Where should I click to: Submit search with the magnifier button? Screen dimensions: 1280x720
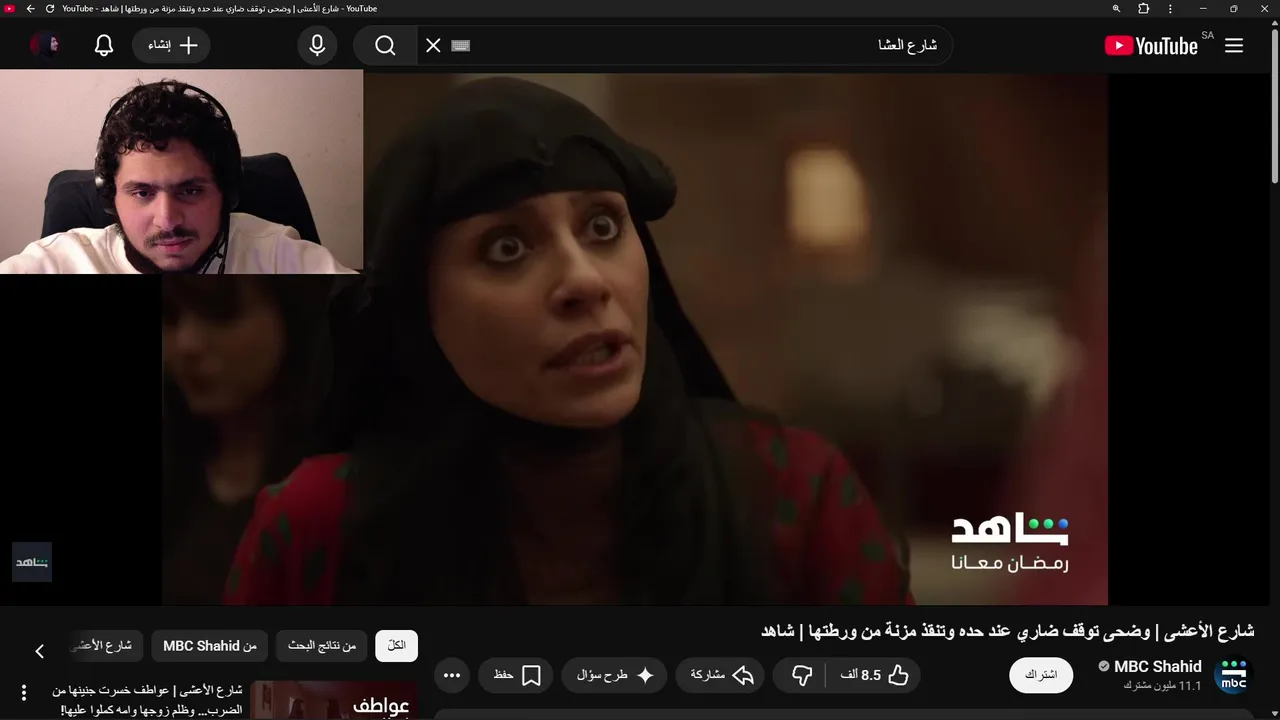tap(385, 46)
